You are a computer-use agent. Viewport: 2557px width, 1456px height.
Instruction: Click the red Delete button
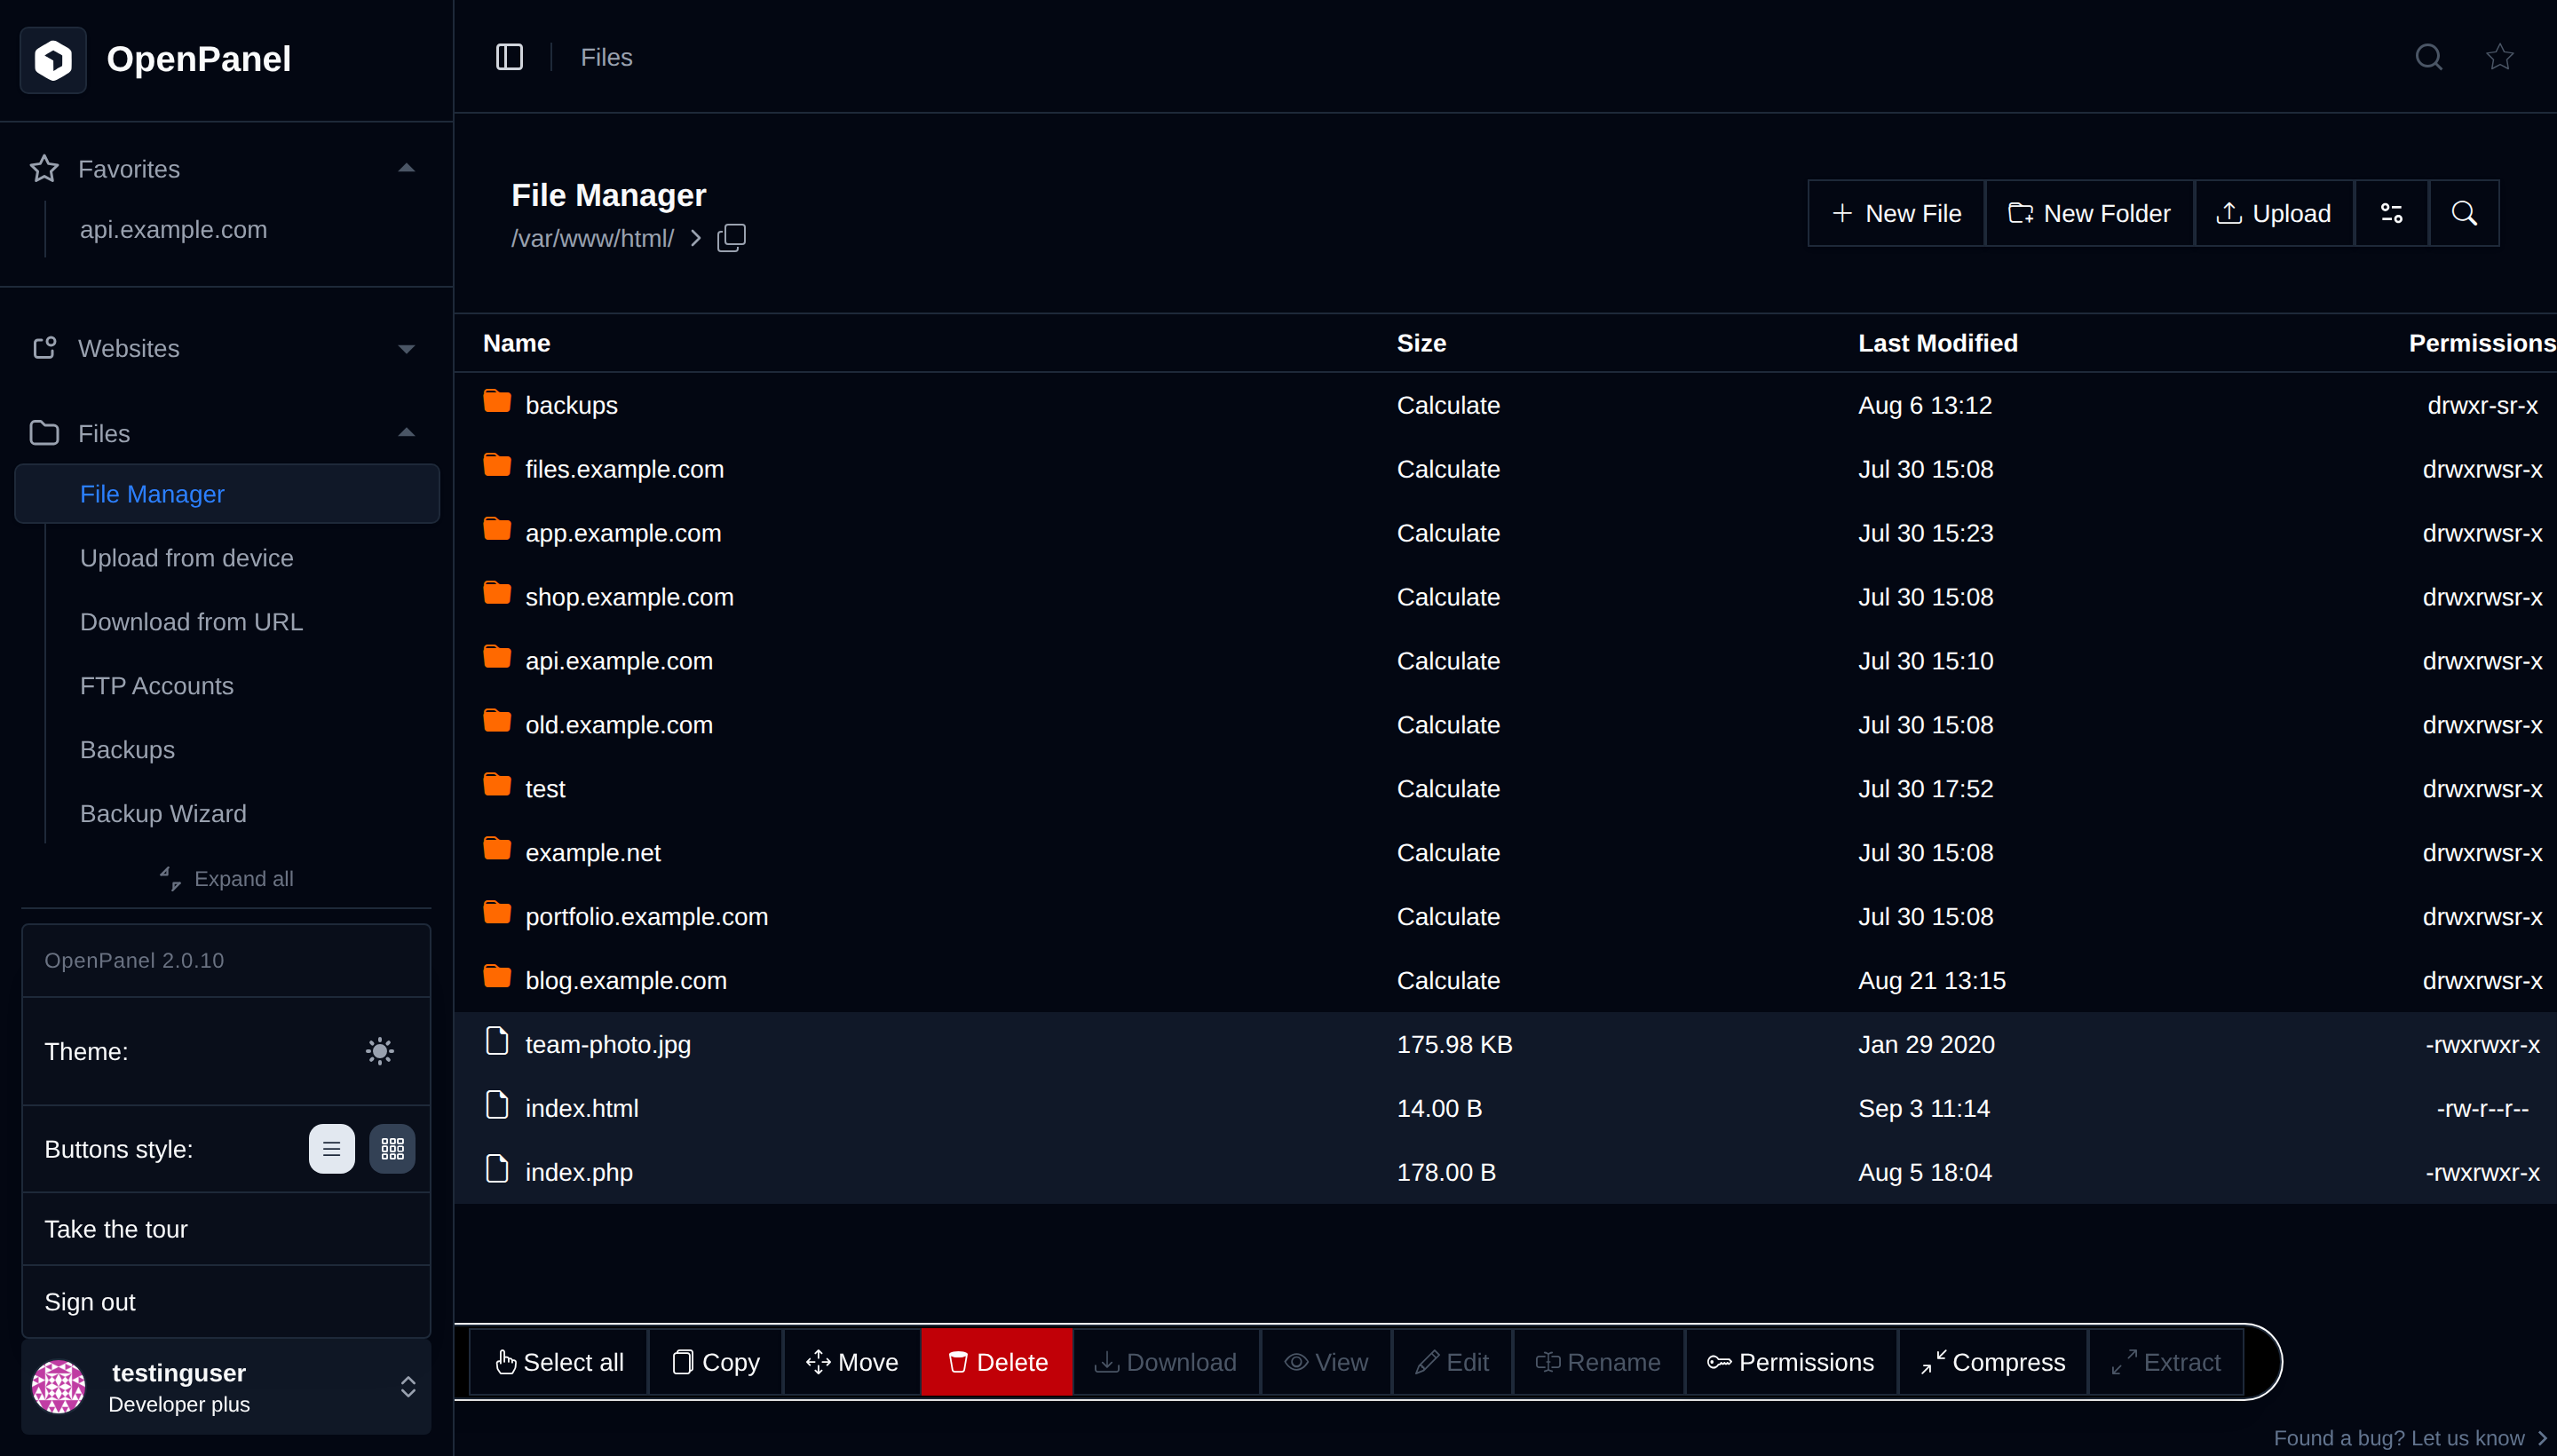pos(997,1362)
